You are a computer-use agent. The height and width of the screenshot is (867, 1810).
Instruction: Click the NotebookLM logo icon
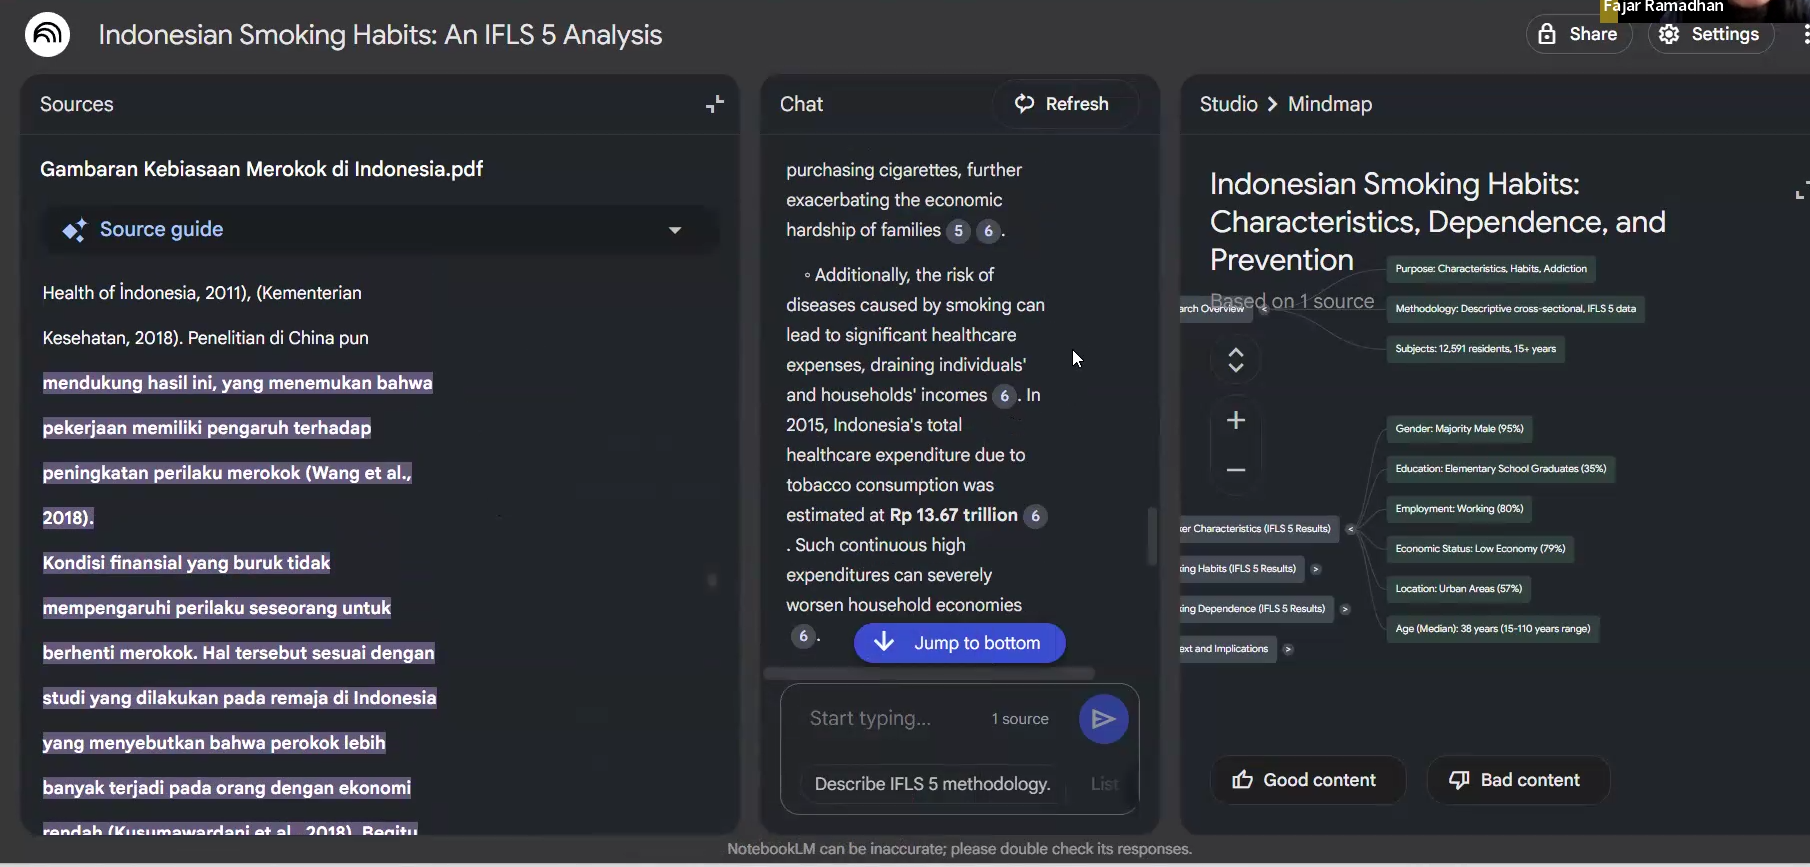[47, 35]
